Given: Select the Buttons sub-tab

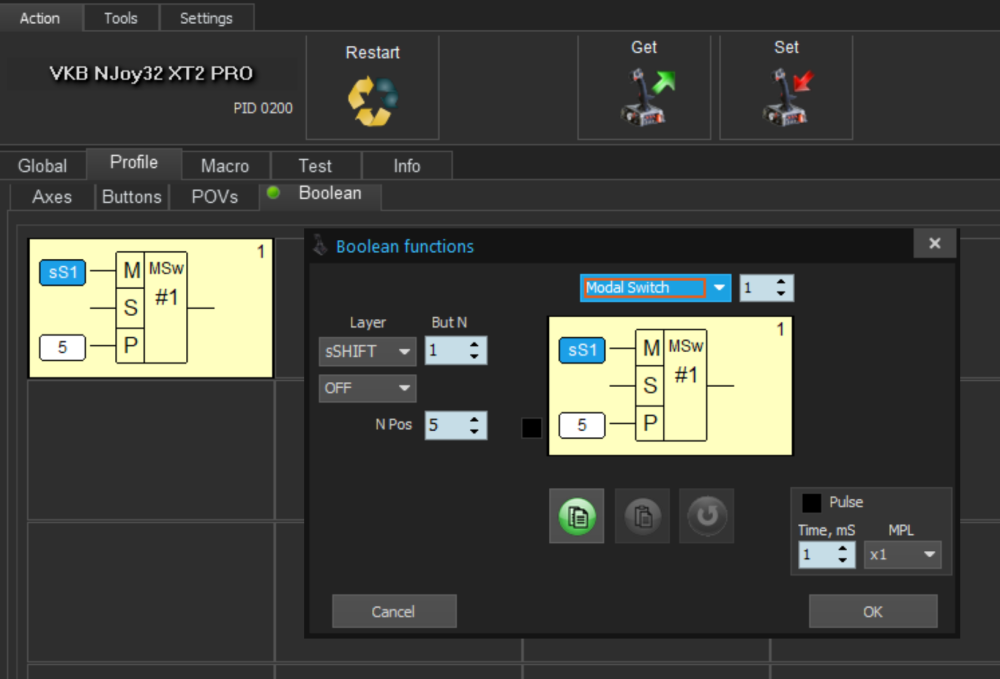Looking at the screenshot, I should (131, 197).
